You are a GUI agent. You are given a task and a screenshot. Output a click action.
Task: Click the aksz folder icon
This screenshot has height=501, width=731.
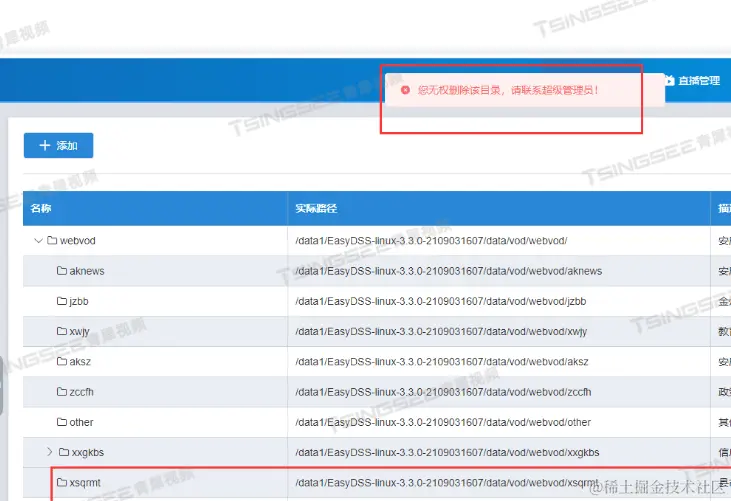(x=62, y=361)
